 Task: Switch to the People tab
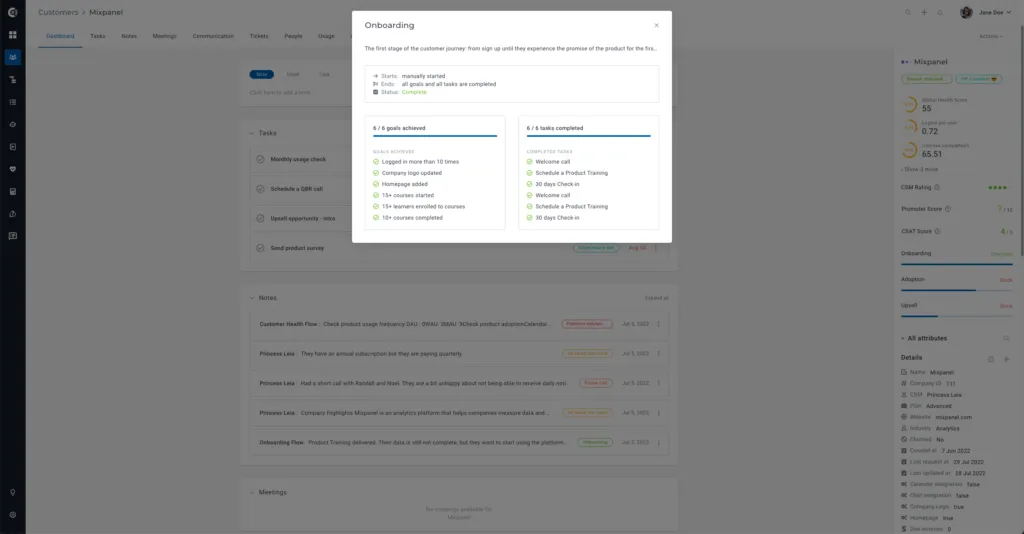[293, 36]
